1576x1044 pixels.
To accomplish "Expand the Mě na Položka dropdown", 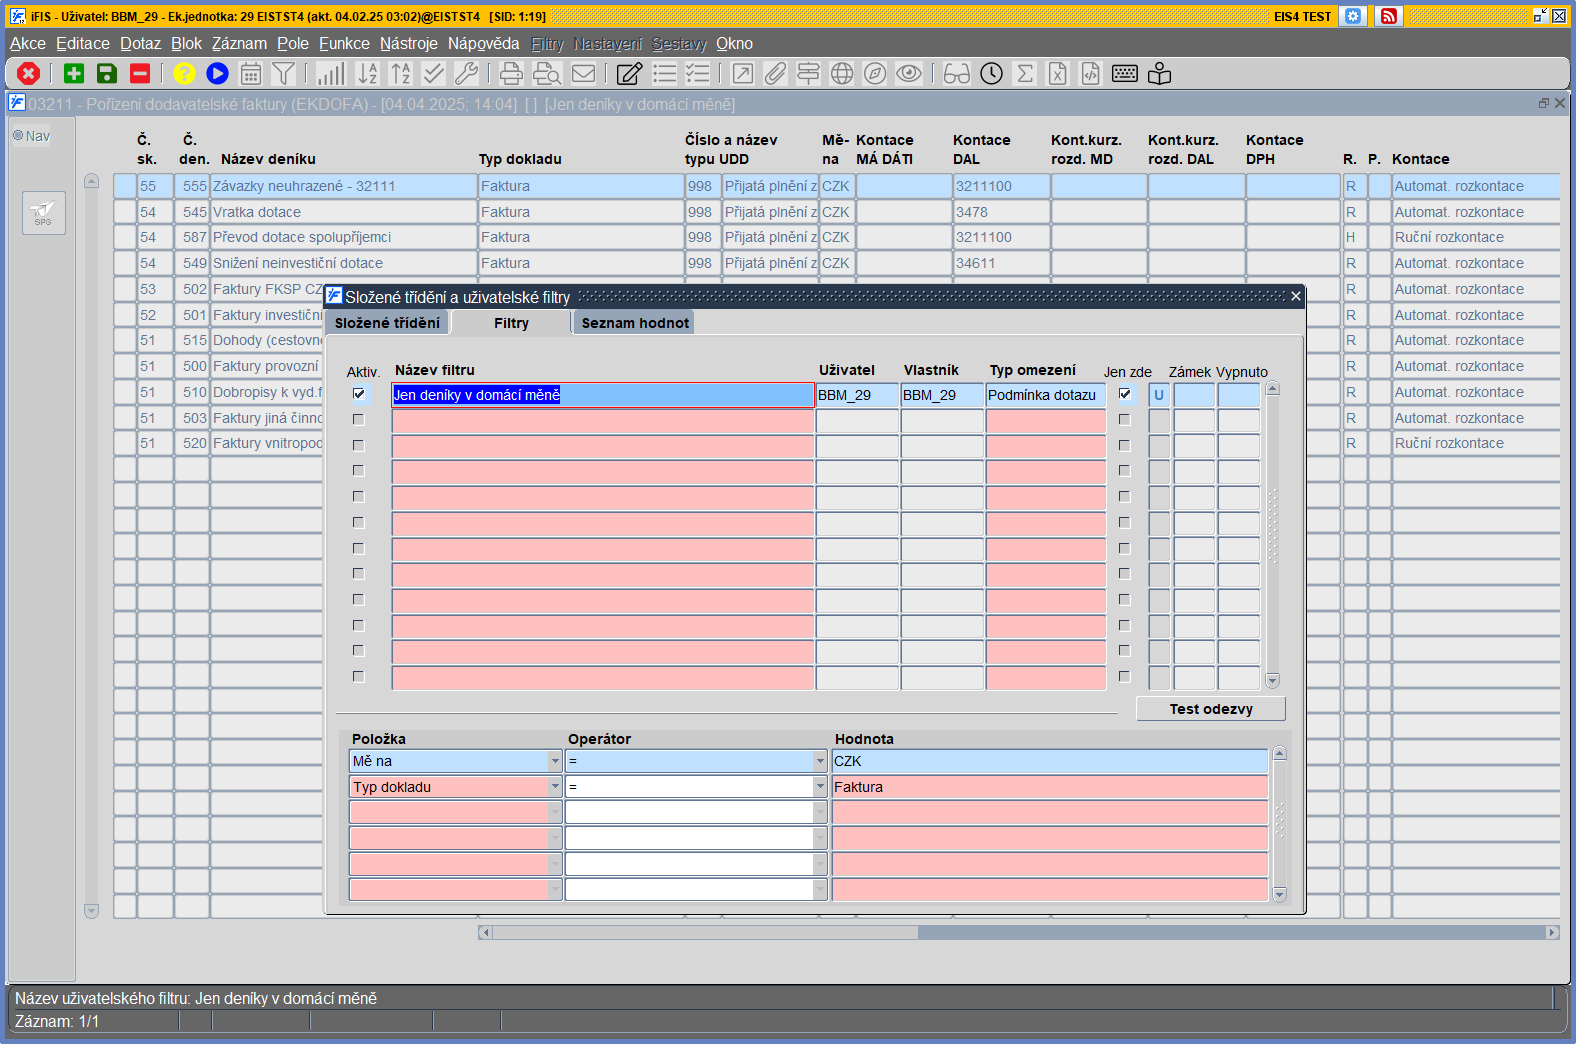I will (555, 762).
